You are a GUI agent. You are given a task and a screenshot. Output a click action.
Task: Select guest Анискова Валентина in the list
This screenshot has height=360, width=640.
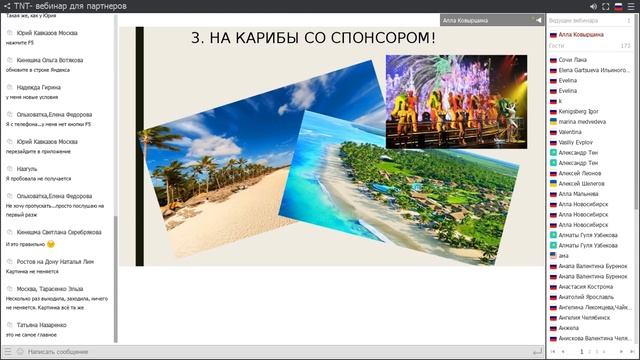[594, 338]
